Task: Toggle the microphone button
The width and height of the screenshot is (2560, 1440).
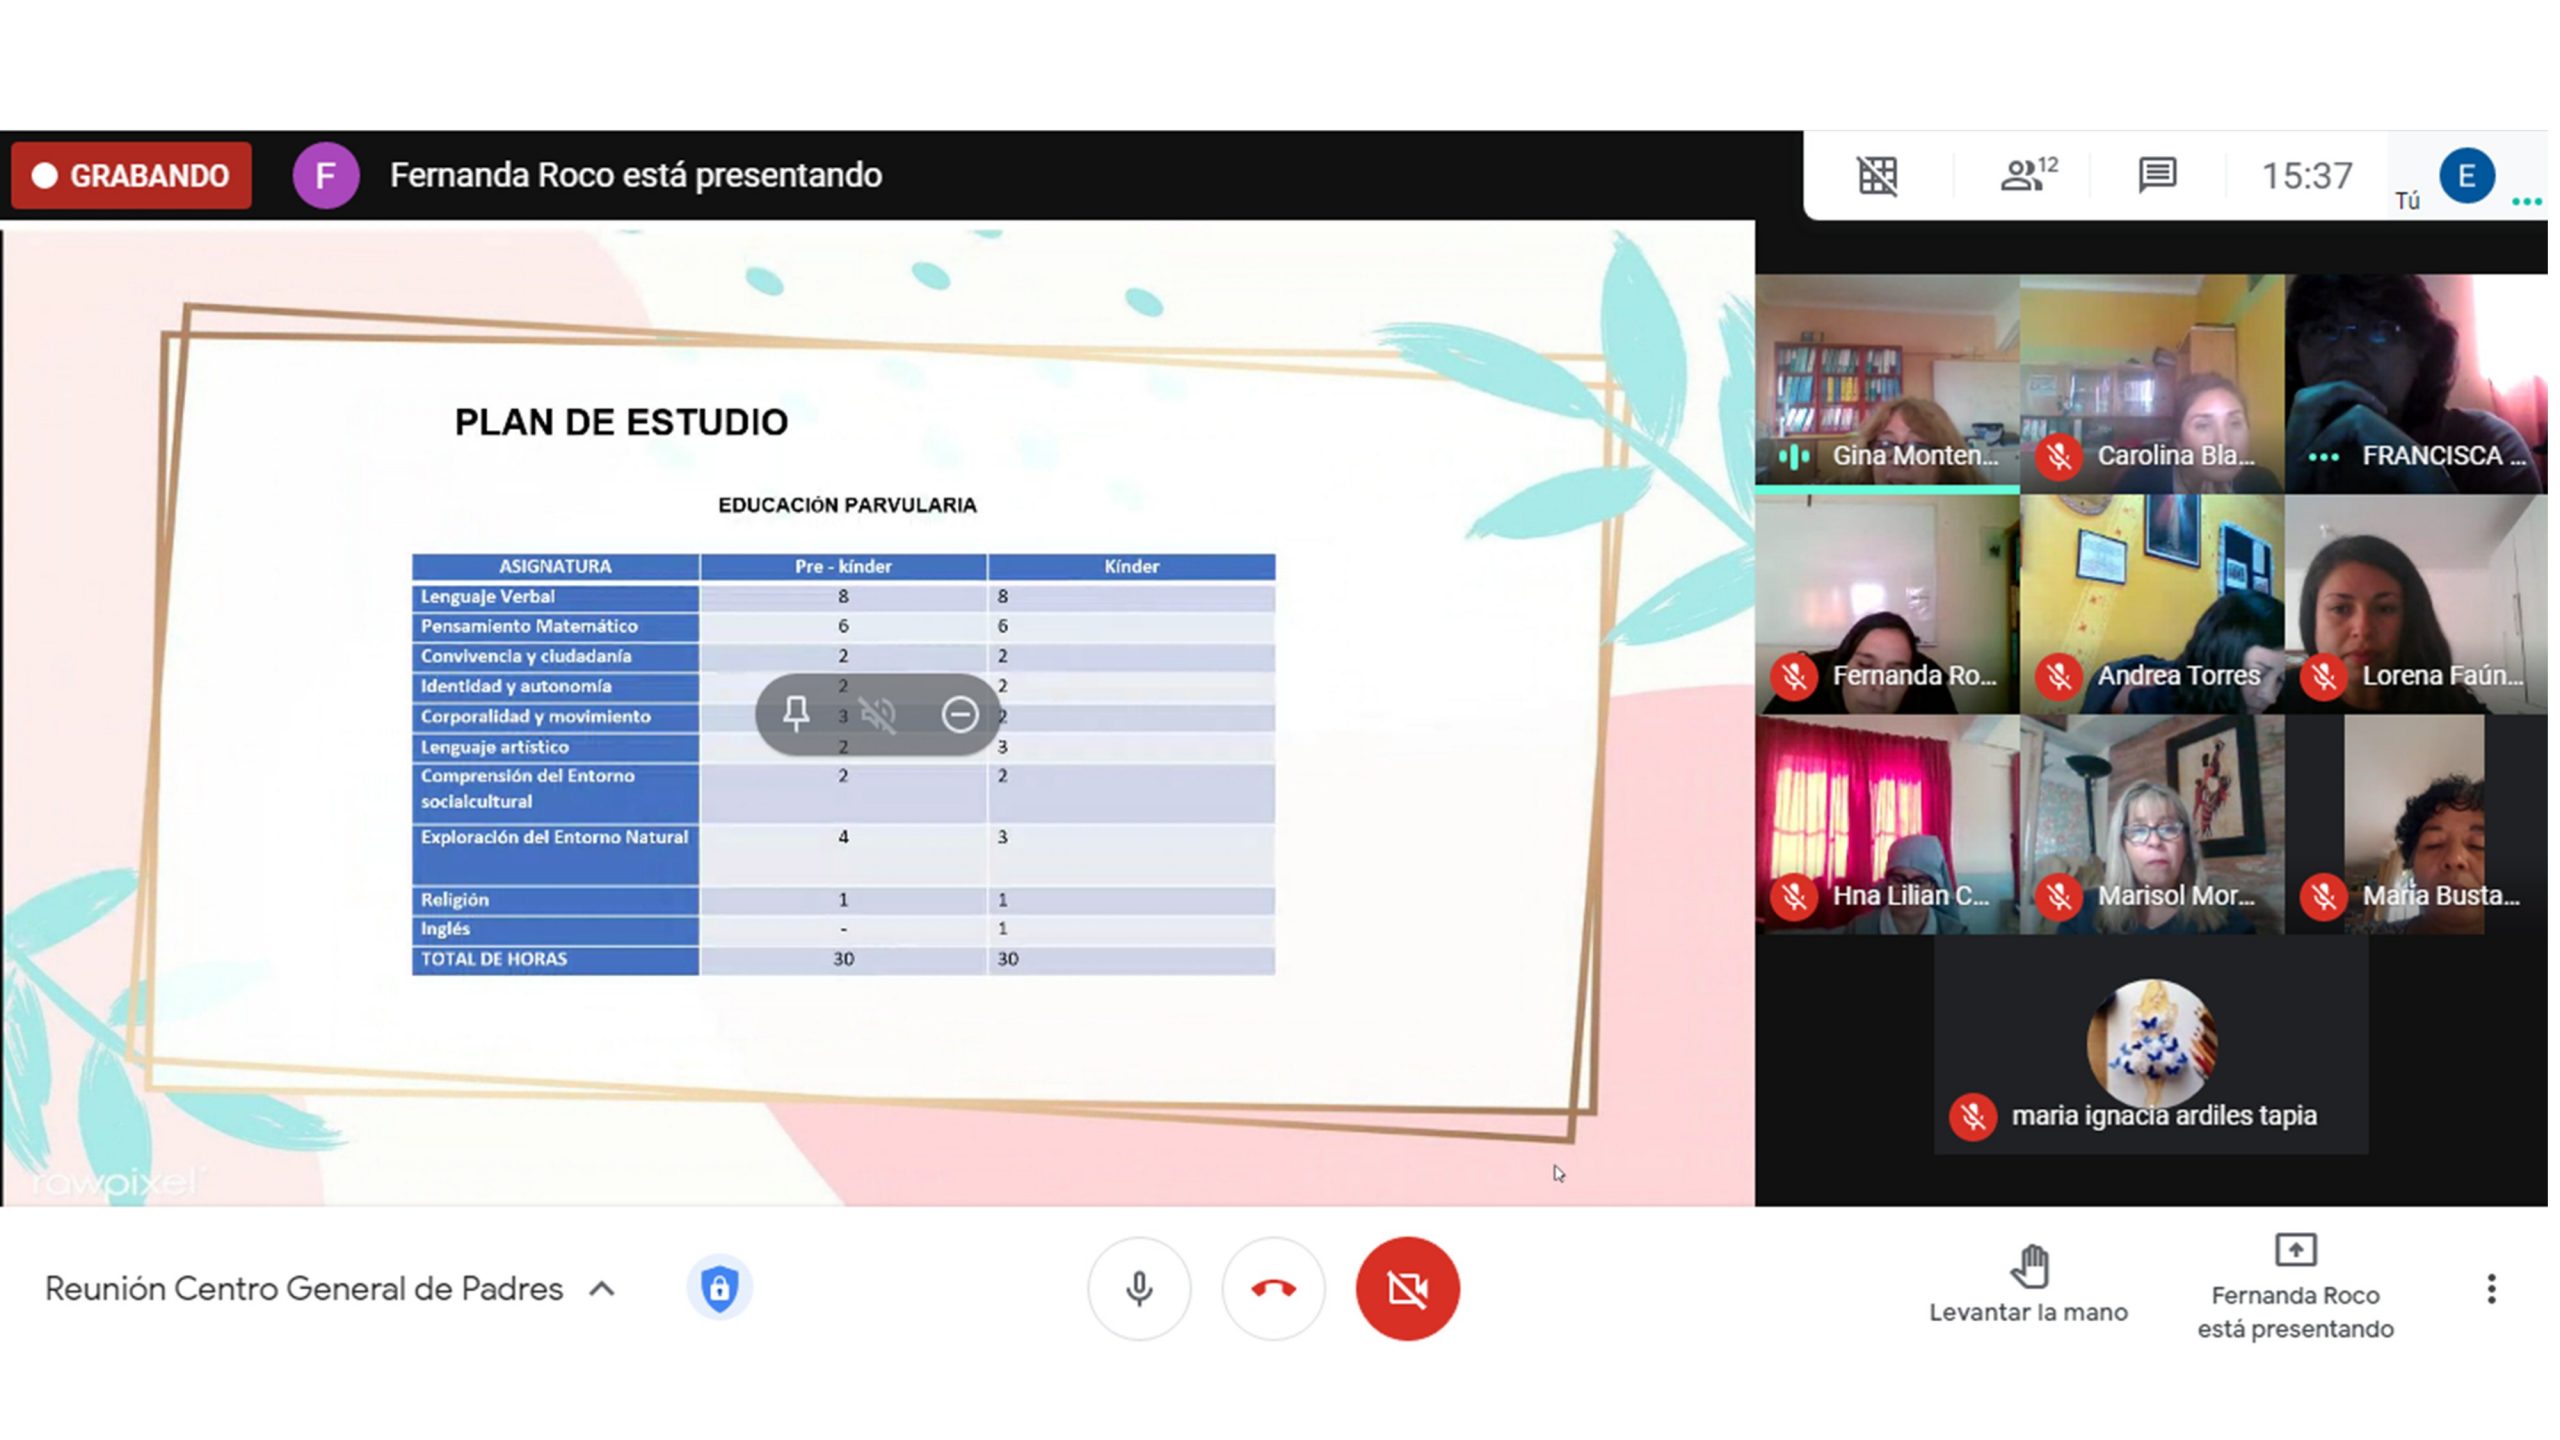Action: click(1139, 1289)
